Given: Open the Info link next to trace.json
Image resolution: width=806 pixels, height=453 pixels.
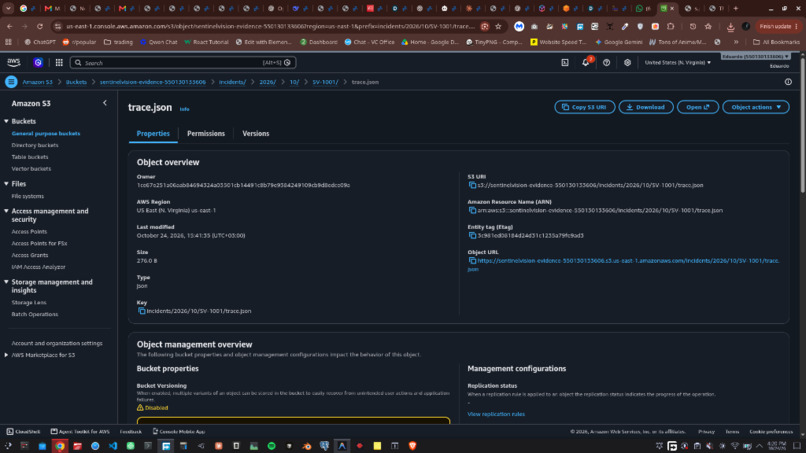Looking at the screenshot, I should click(x=184, y=109).
